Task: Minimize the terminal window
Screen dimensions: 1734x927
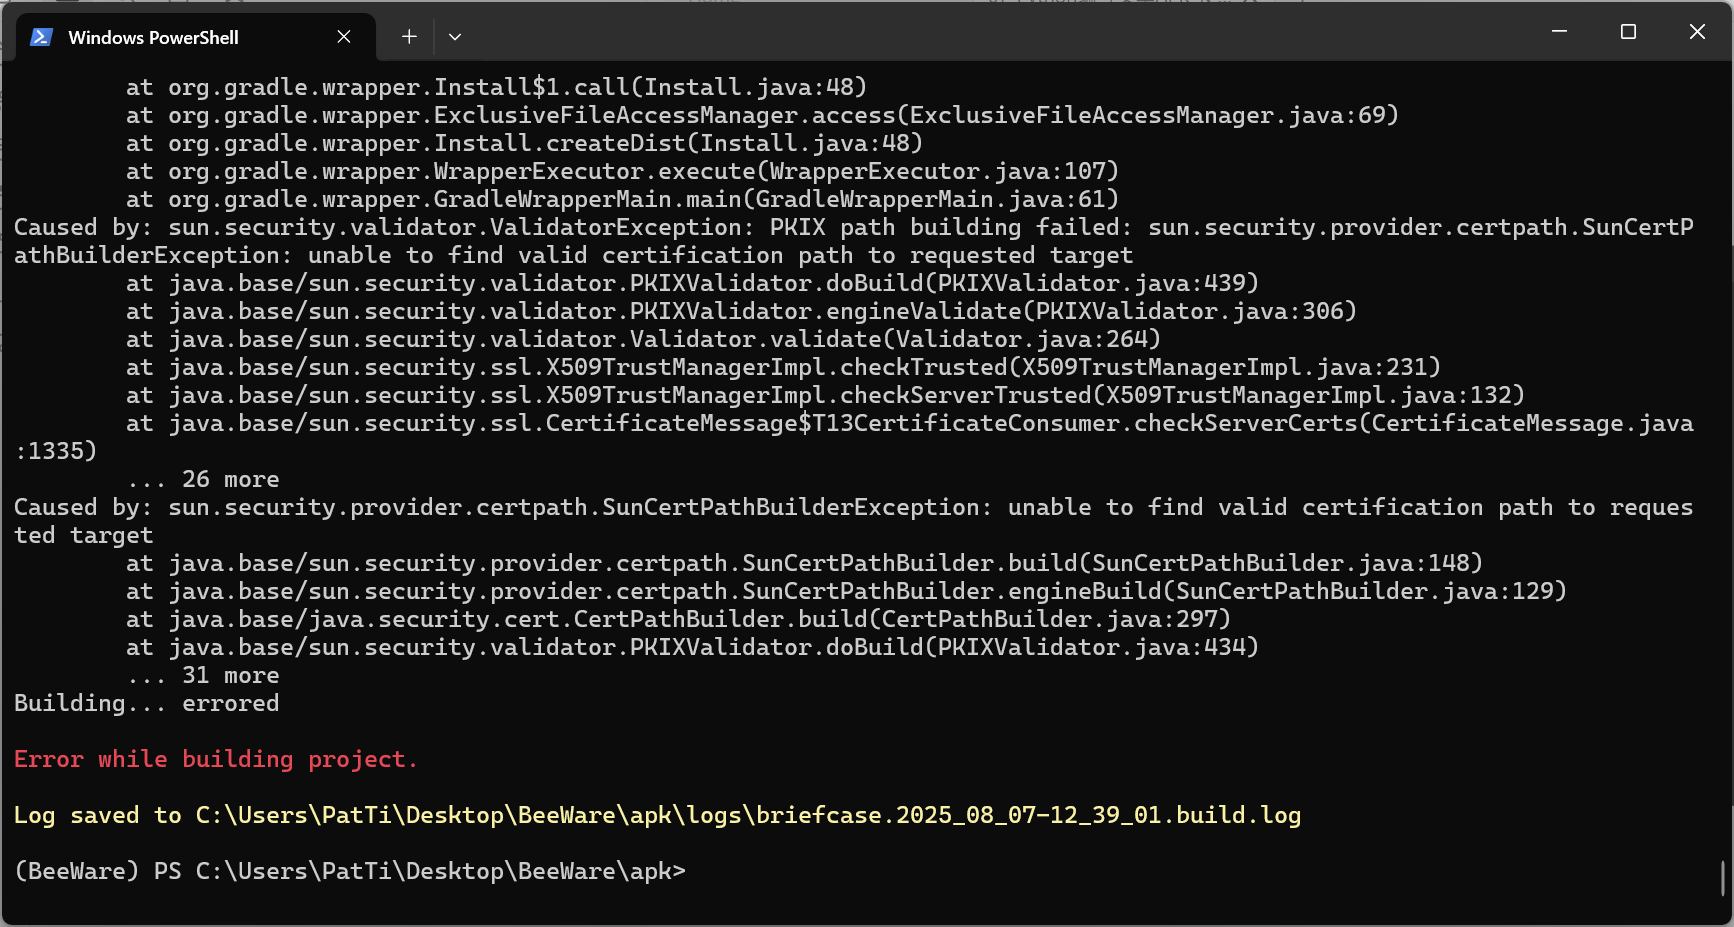Action: (1559, 32)
